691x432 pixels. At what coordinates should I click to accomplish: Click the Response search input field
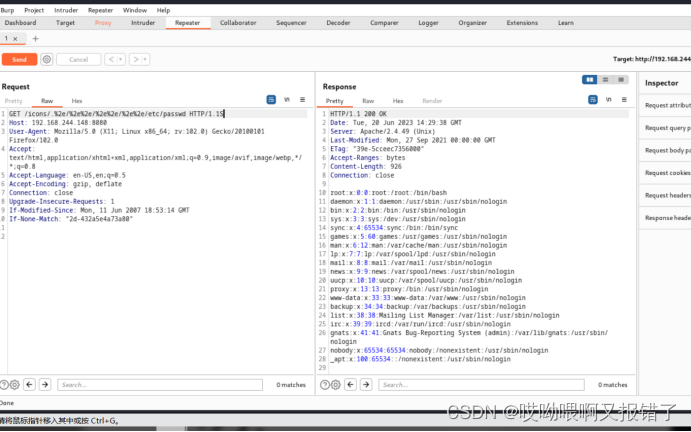click(x=481, y=385)
